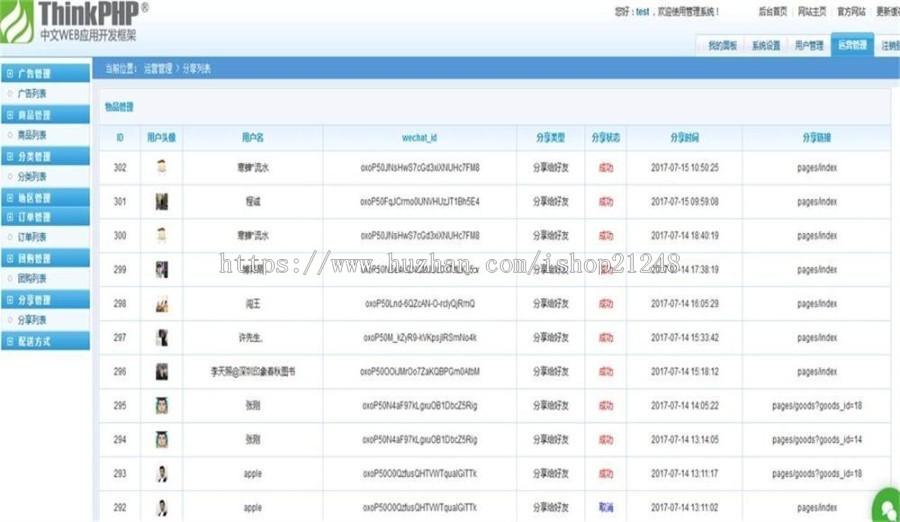Click pages/goods?goods_id=18 in row 293

[x=817, y=474]
